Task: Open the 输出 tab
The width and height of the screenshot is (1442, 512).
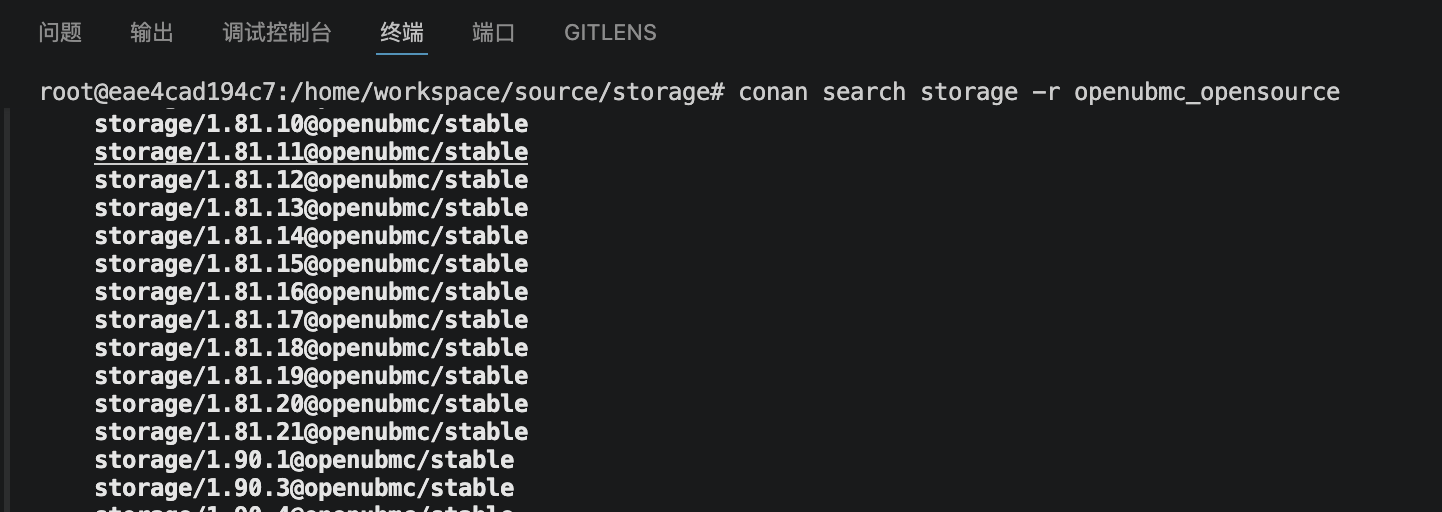Action: (152, 32)
